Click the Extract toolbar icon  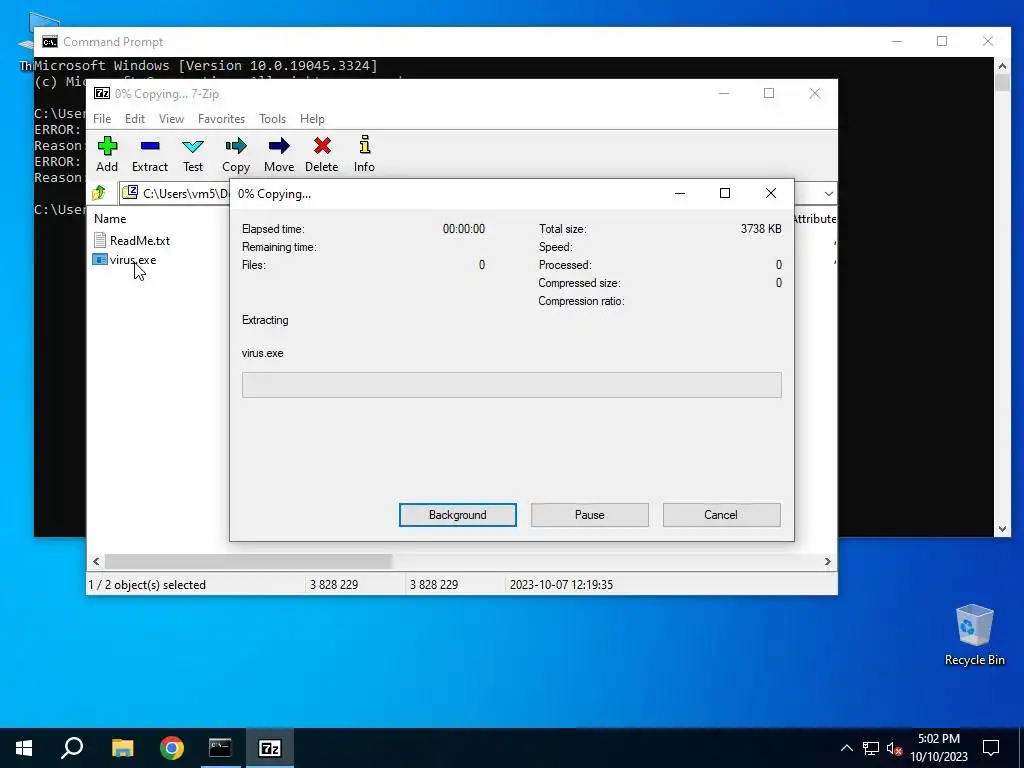(150, 153)
